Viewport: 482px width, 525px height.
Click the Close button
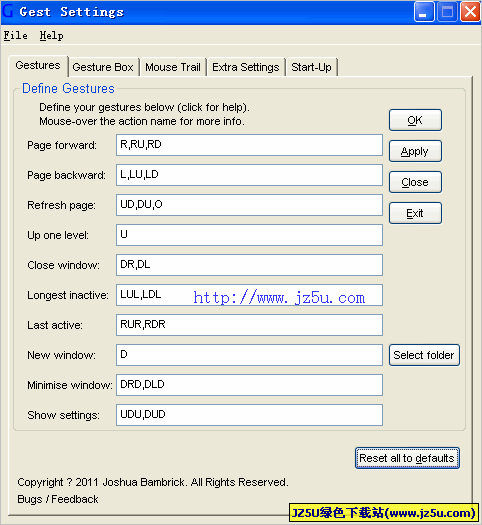[x=415, y=182]
